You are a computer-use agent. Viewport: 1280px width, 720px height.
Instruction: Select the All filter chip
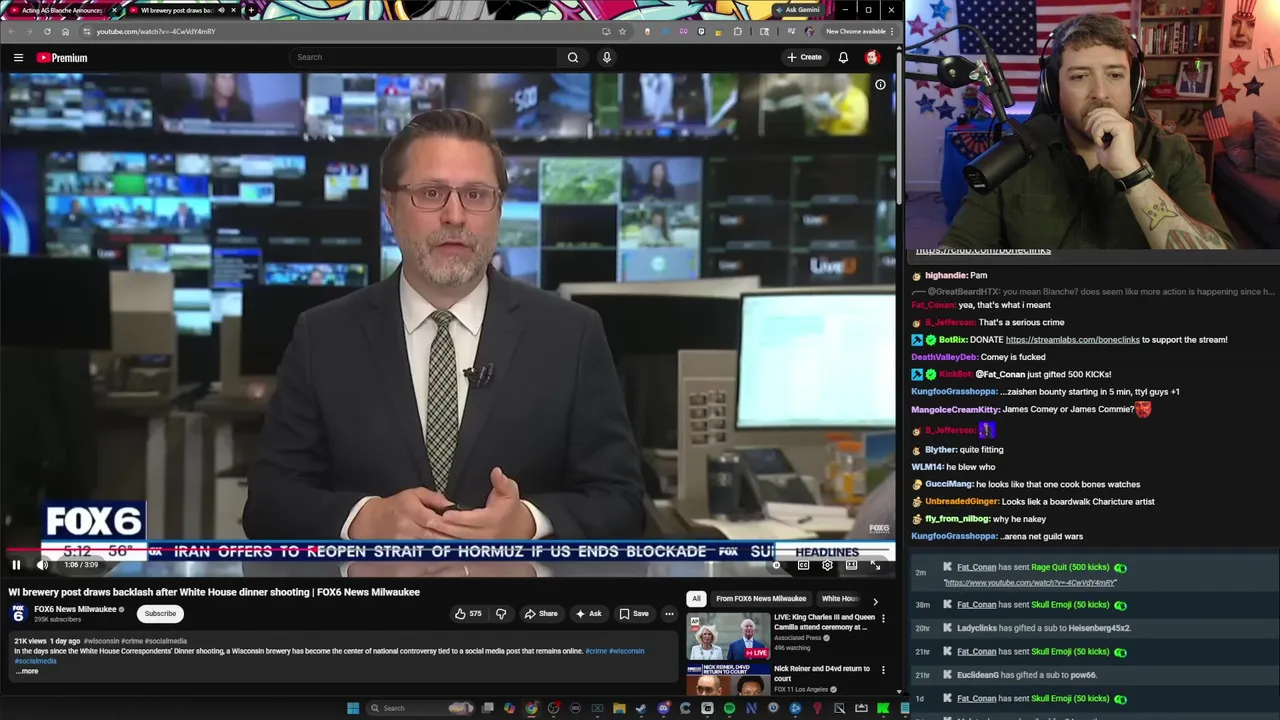697,599
